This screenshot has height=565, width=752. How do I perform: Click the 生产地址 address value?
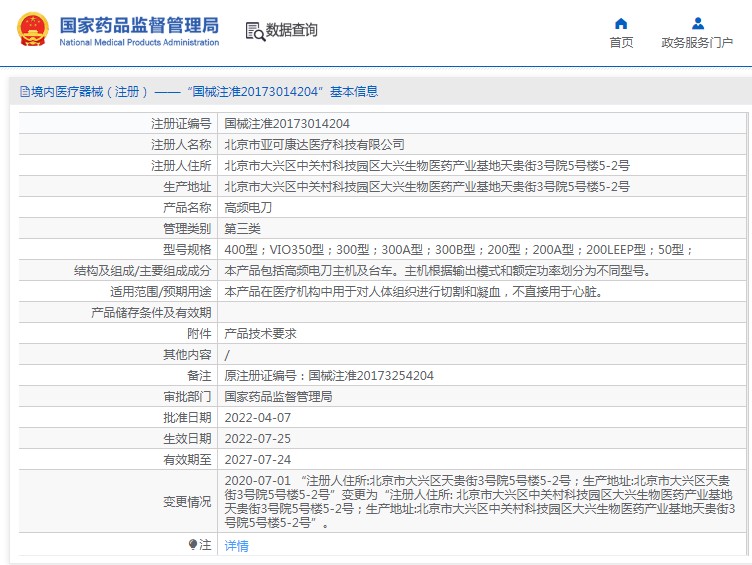[x=427, y=187]
